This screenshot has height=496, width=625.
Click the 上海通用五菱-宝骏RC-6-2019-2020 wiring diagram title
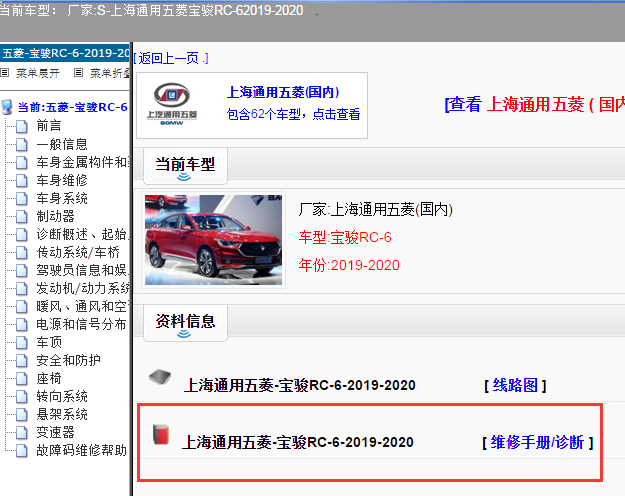tap(300, 386)
